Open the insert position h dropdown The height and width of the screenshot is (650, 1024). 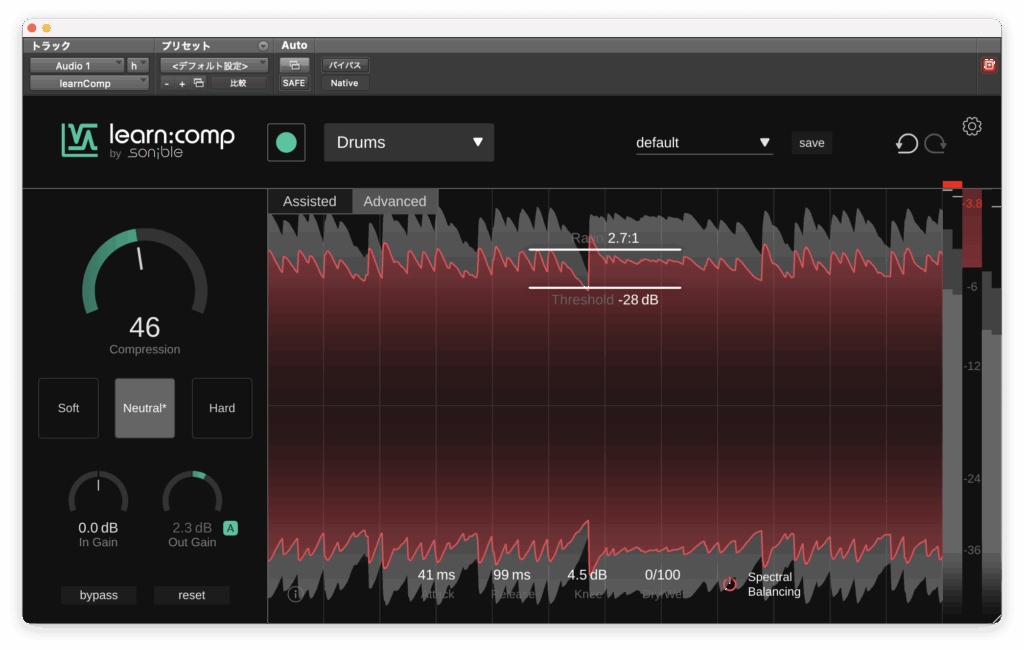[138, 65]
